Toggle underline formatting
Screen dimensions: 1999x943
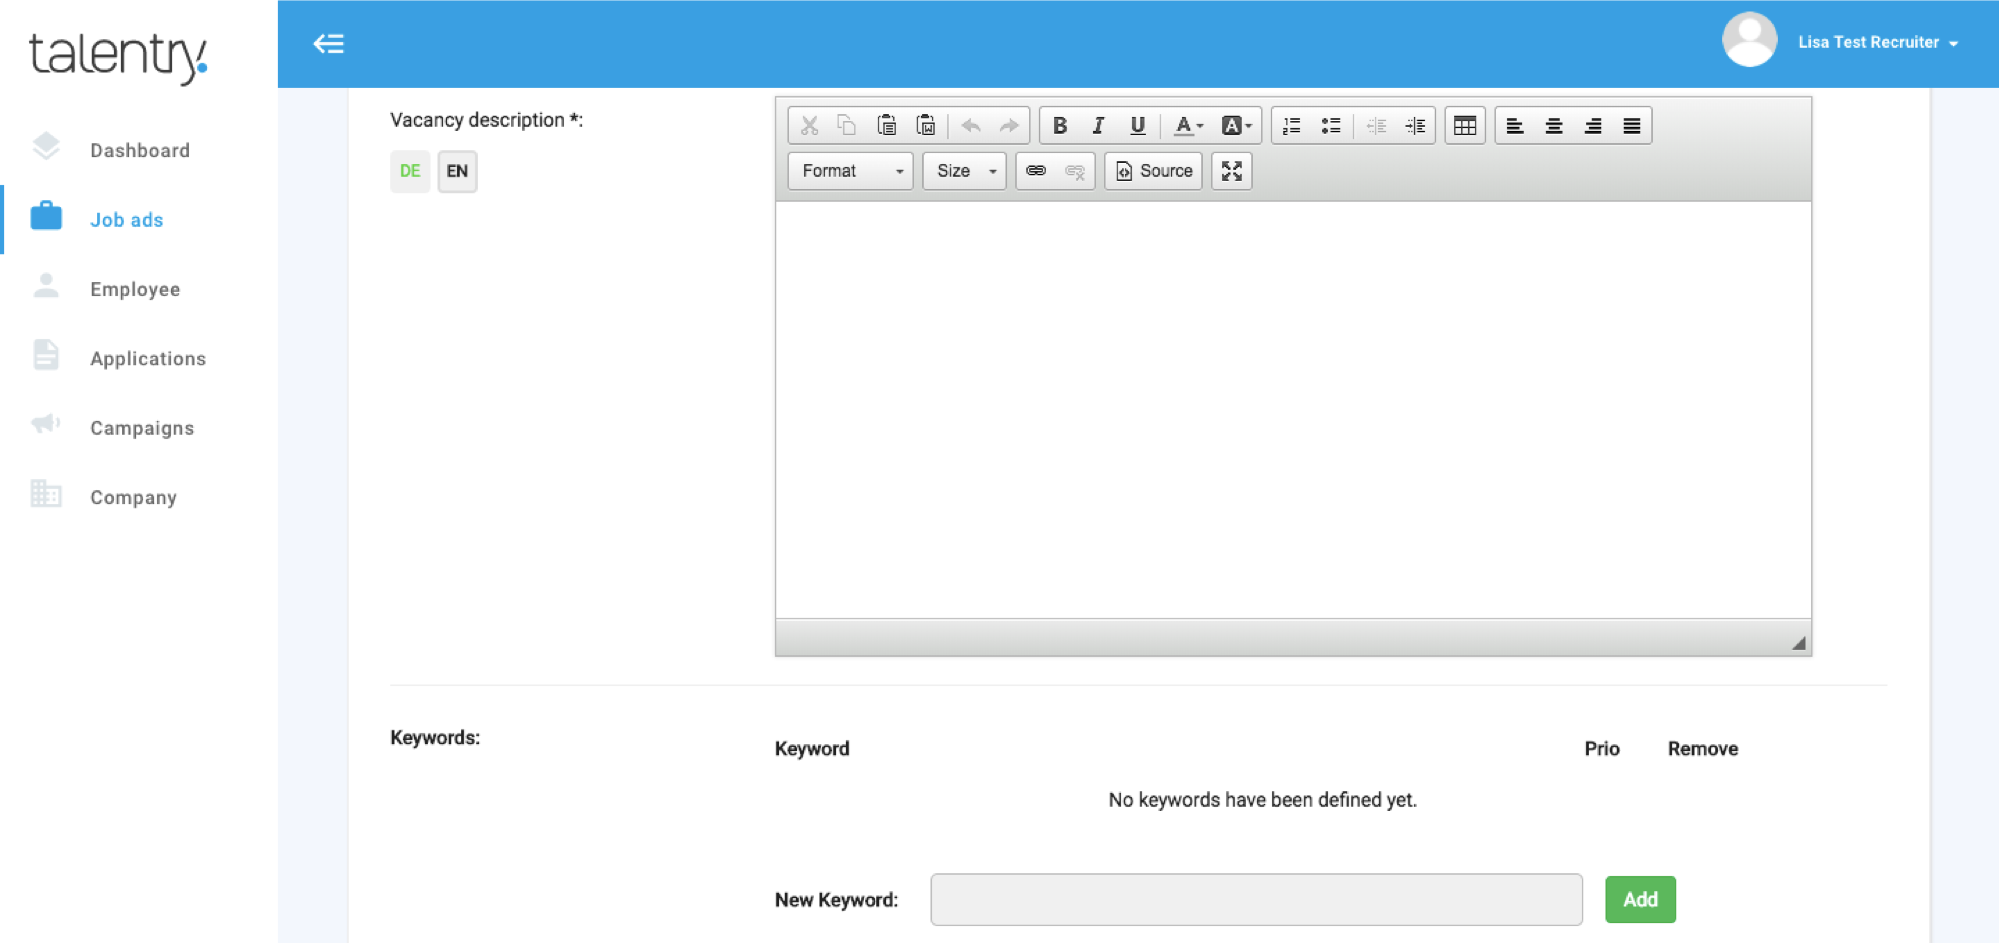point(1137,126)
